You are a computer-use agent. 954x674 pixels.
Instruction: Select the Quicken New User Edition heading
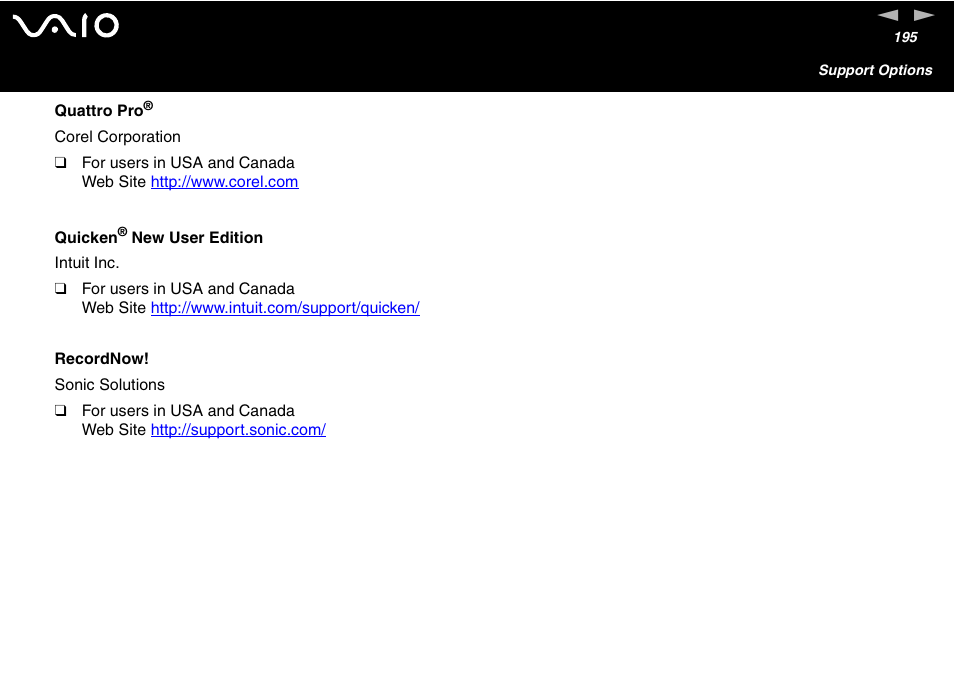159,236
